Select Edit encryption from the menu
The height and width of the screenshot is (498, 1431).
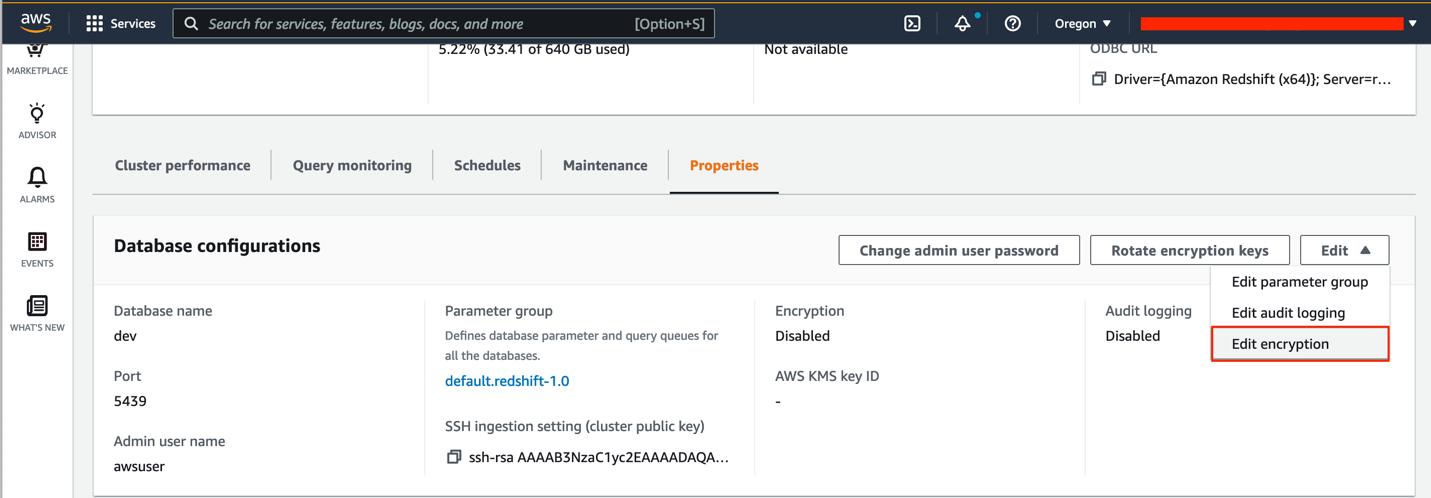tap(1280, 344)
